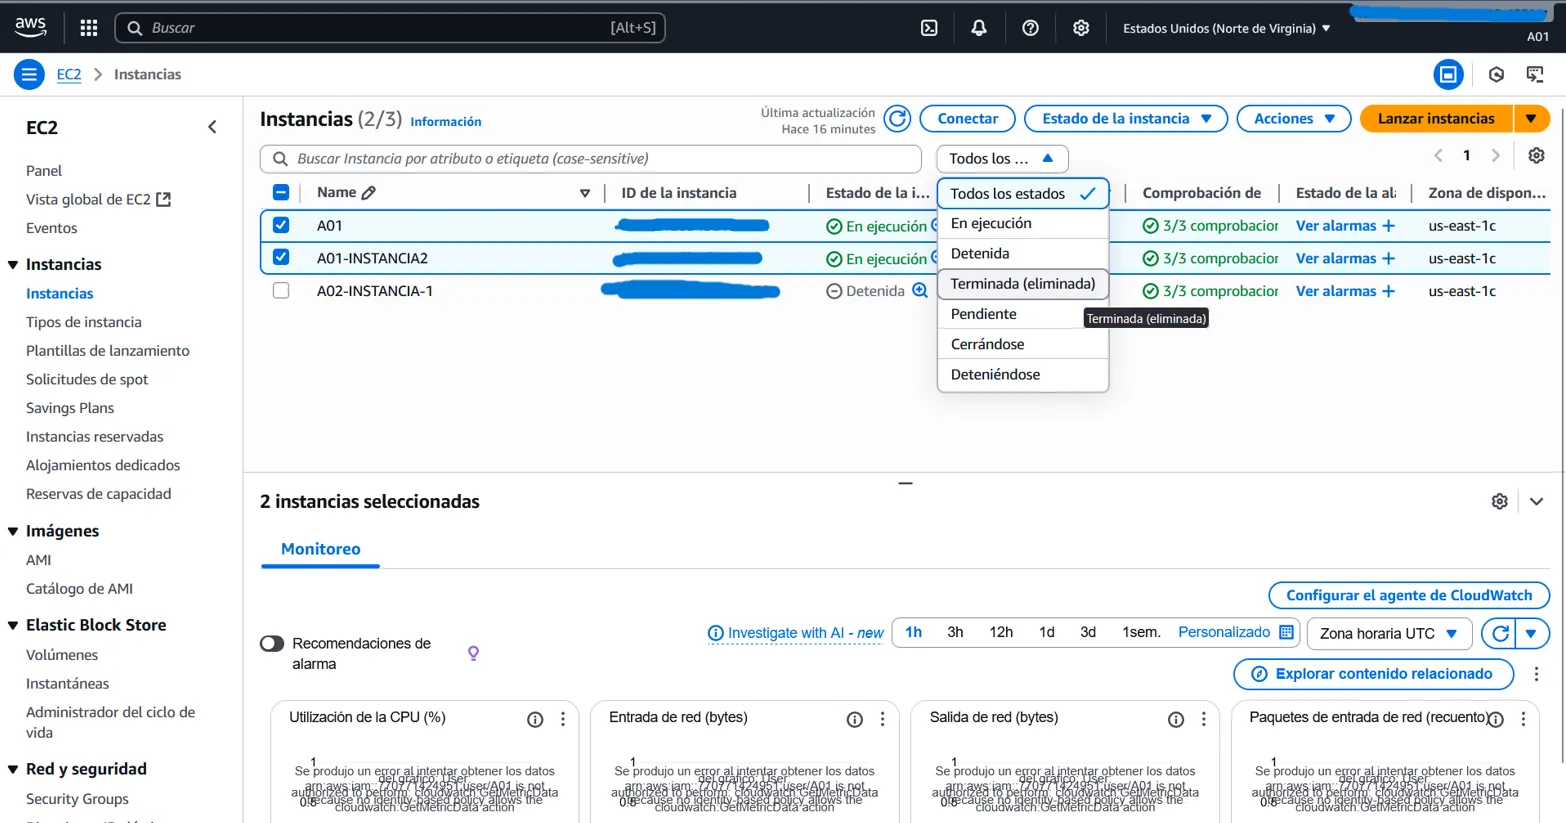Open table preferences gear icon
The height and width of the screenshot is (823, 1566).
(x=1536, y=155)
